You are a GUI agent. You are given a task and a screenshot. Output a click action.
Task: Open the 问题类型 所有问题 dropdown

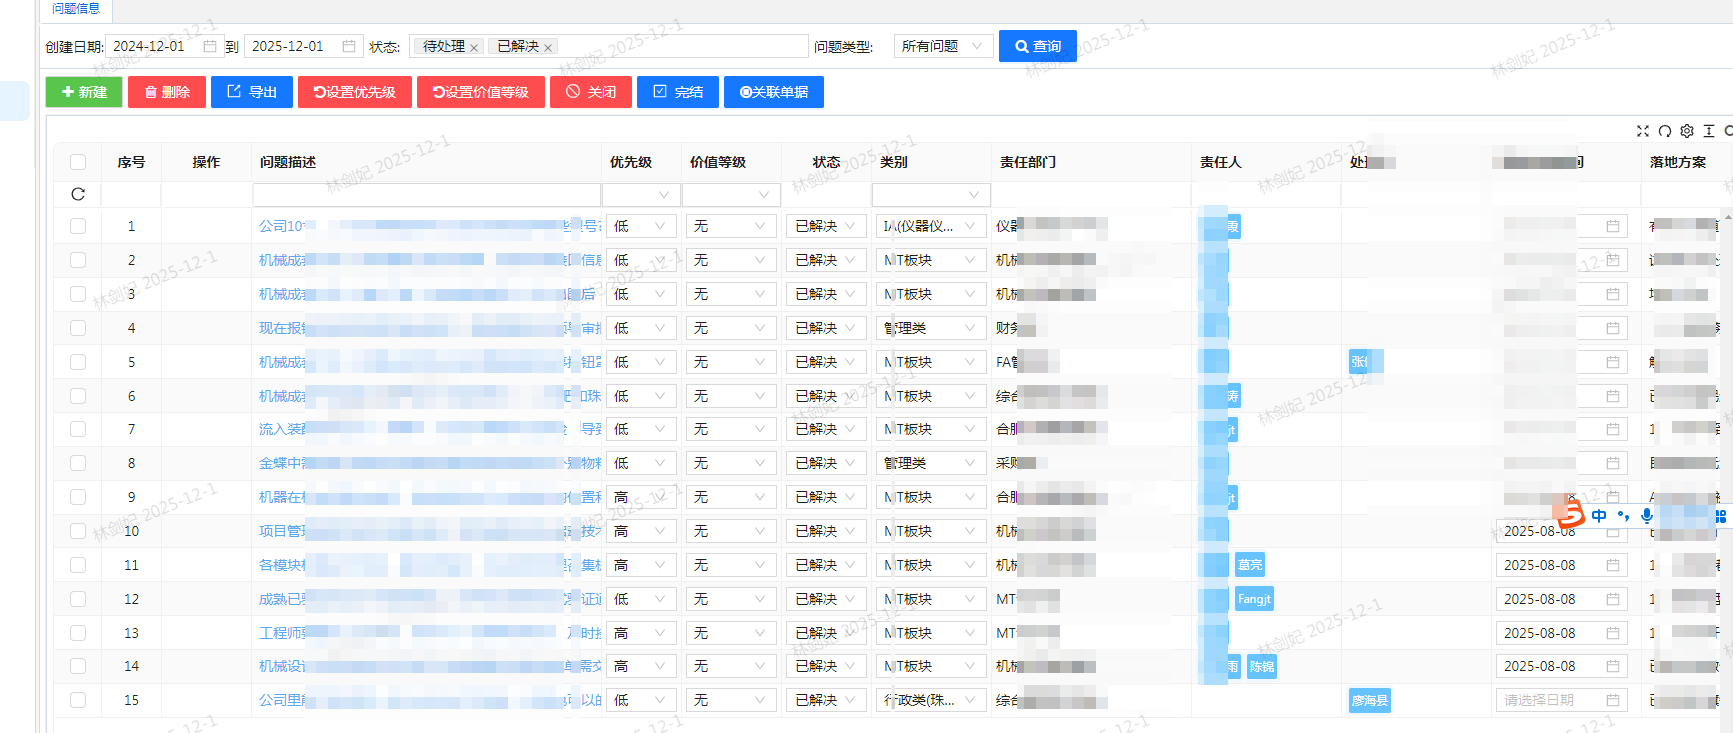pyautogui.click(x=943, y=46)
